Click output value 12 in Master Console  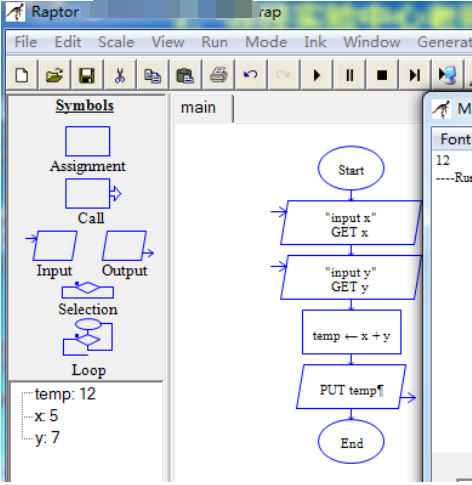[x=443, y=161]
